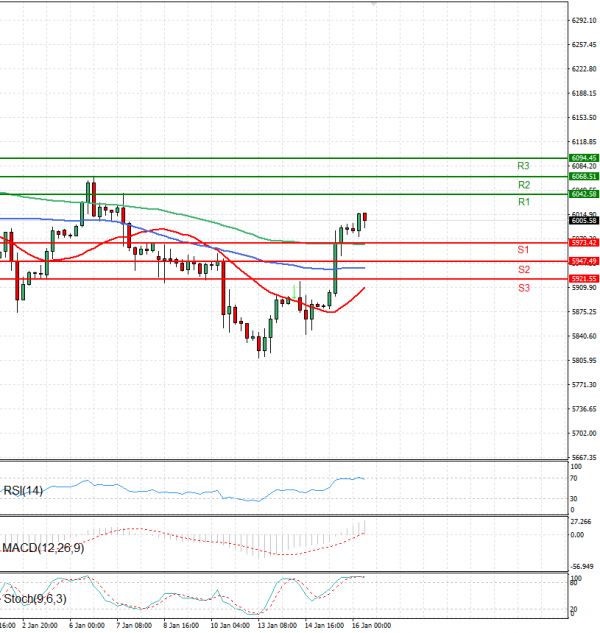
Task: Click the 2 Jan 20:00 time label
Action: [x=40, y=625]
